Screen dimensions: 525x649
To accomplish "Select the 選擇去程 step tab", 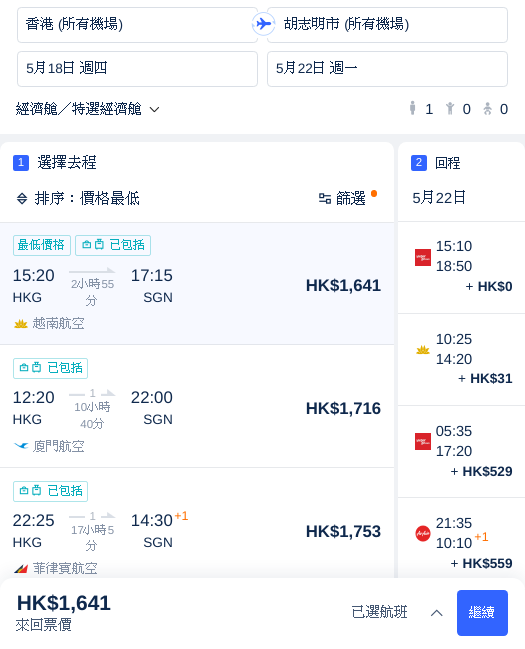I will click(x=55, y=163).
